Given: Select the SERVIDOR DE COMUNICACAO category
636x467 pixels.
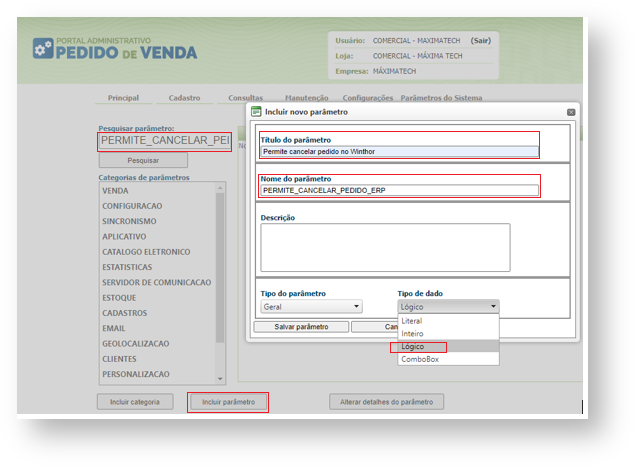Looking at the screenshot, I should coord(158,282).
